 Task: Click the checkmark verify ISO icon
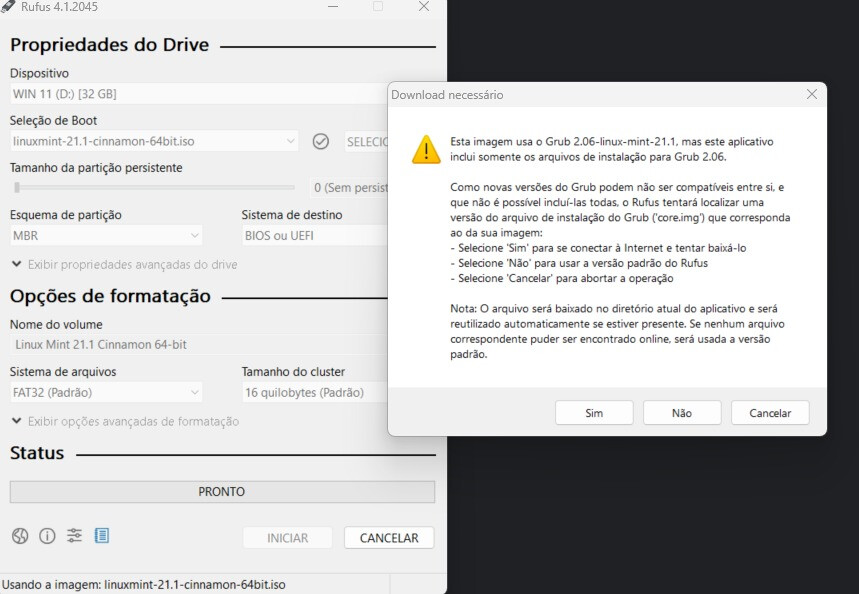pos(321,142)
